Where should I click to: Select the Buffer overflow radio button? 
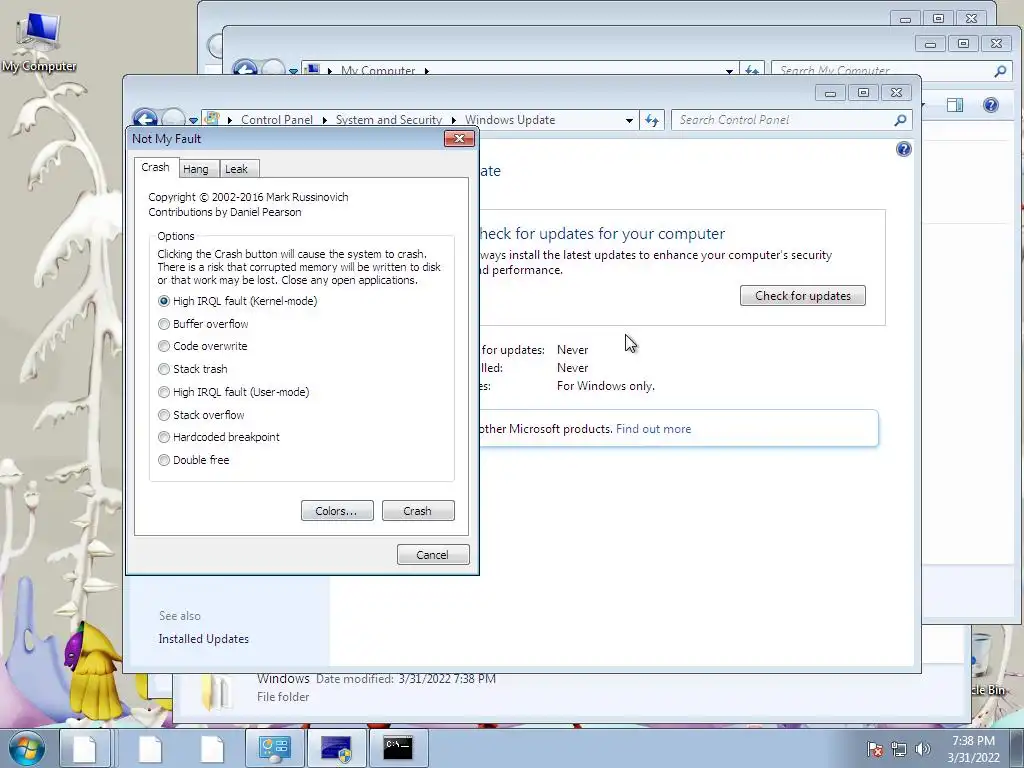click(x=203, y=324)
